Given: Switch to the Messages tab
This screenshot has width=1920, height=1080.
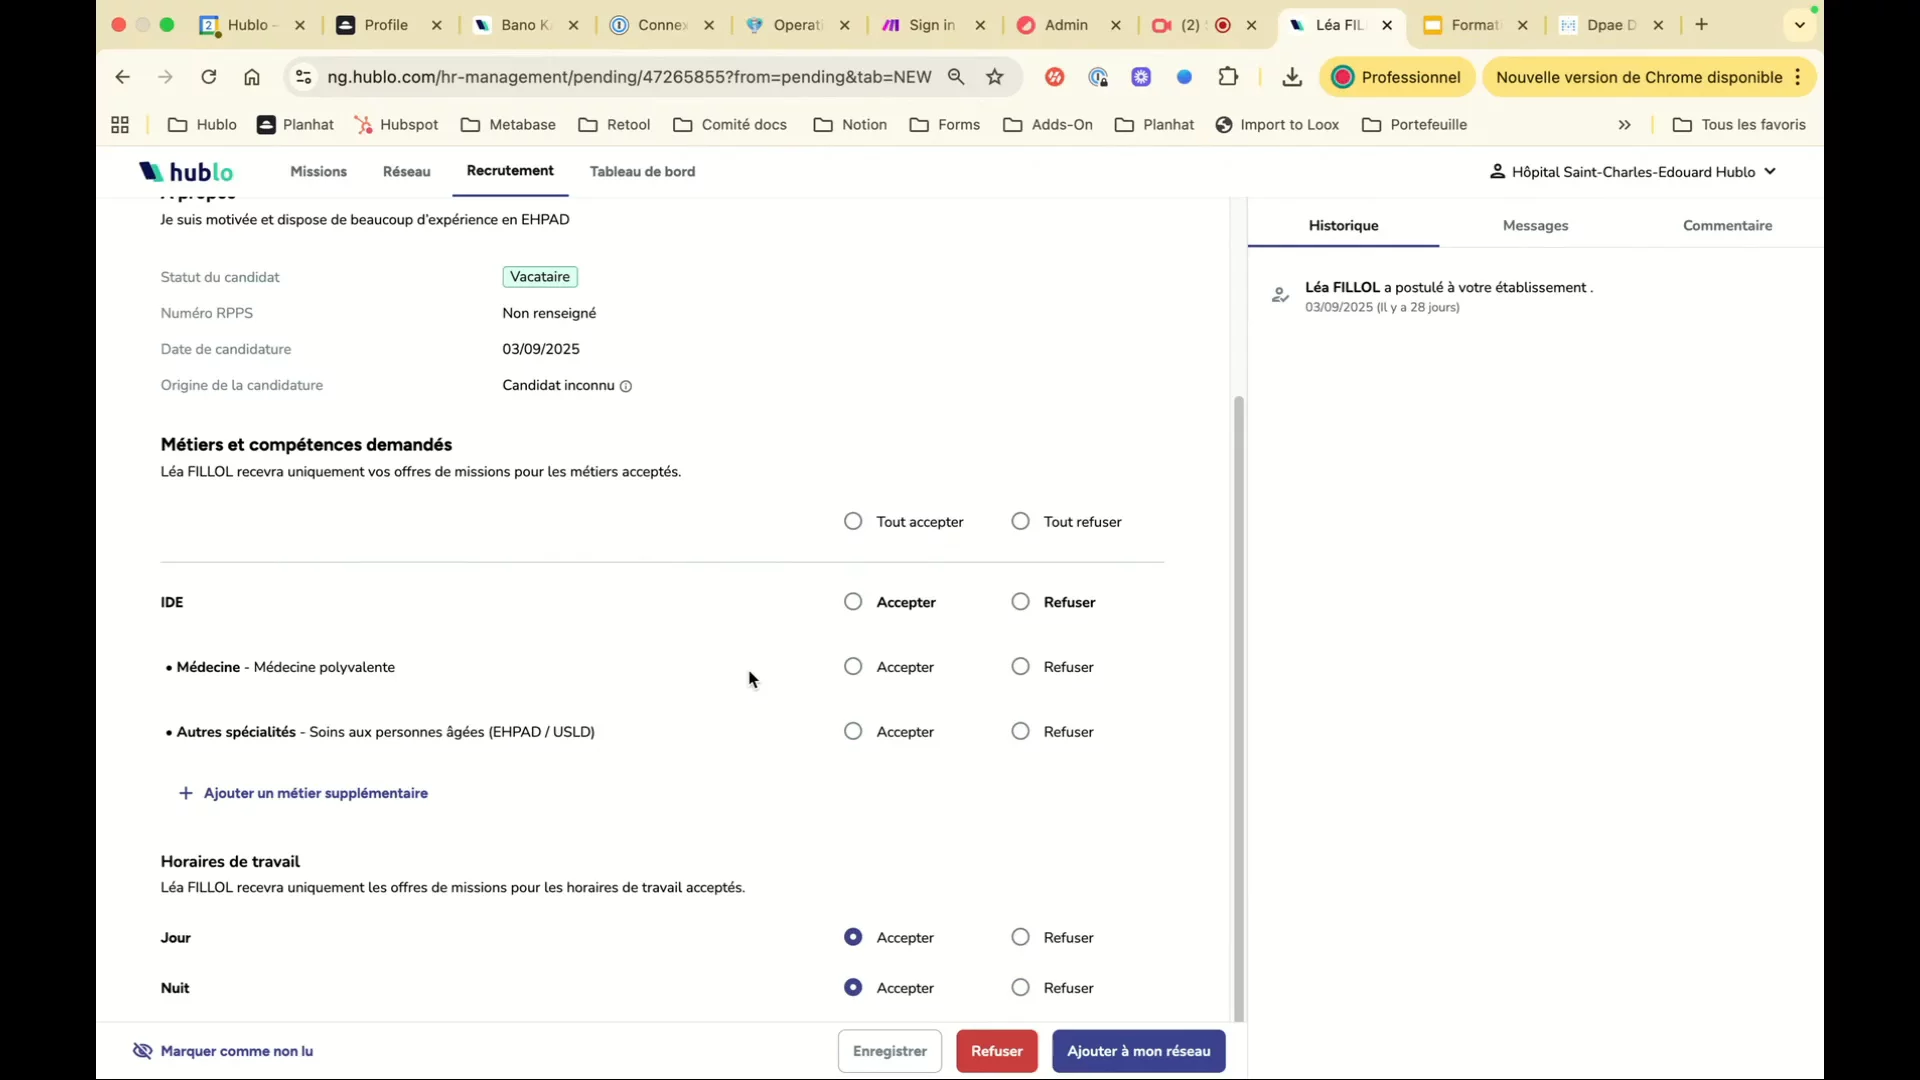Looking at the screenshot, I should (1535, 226).
